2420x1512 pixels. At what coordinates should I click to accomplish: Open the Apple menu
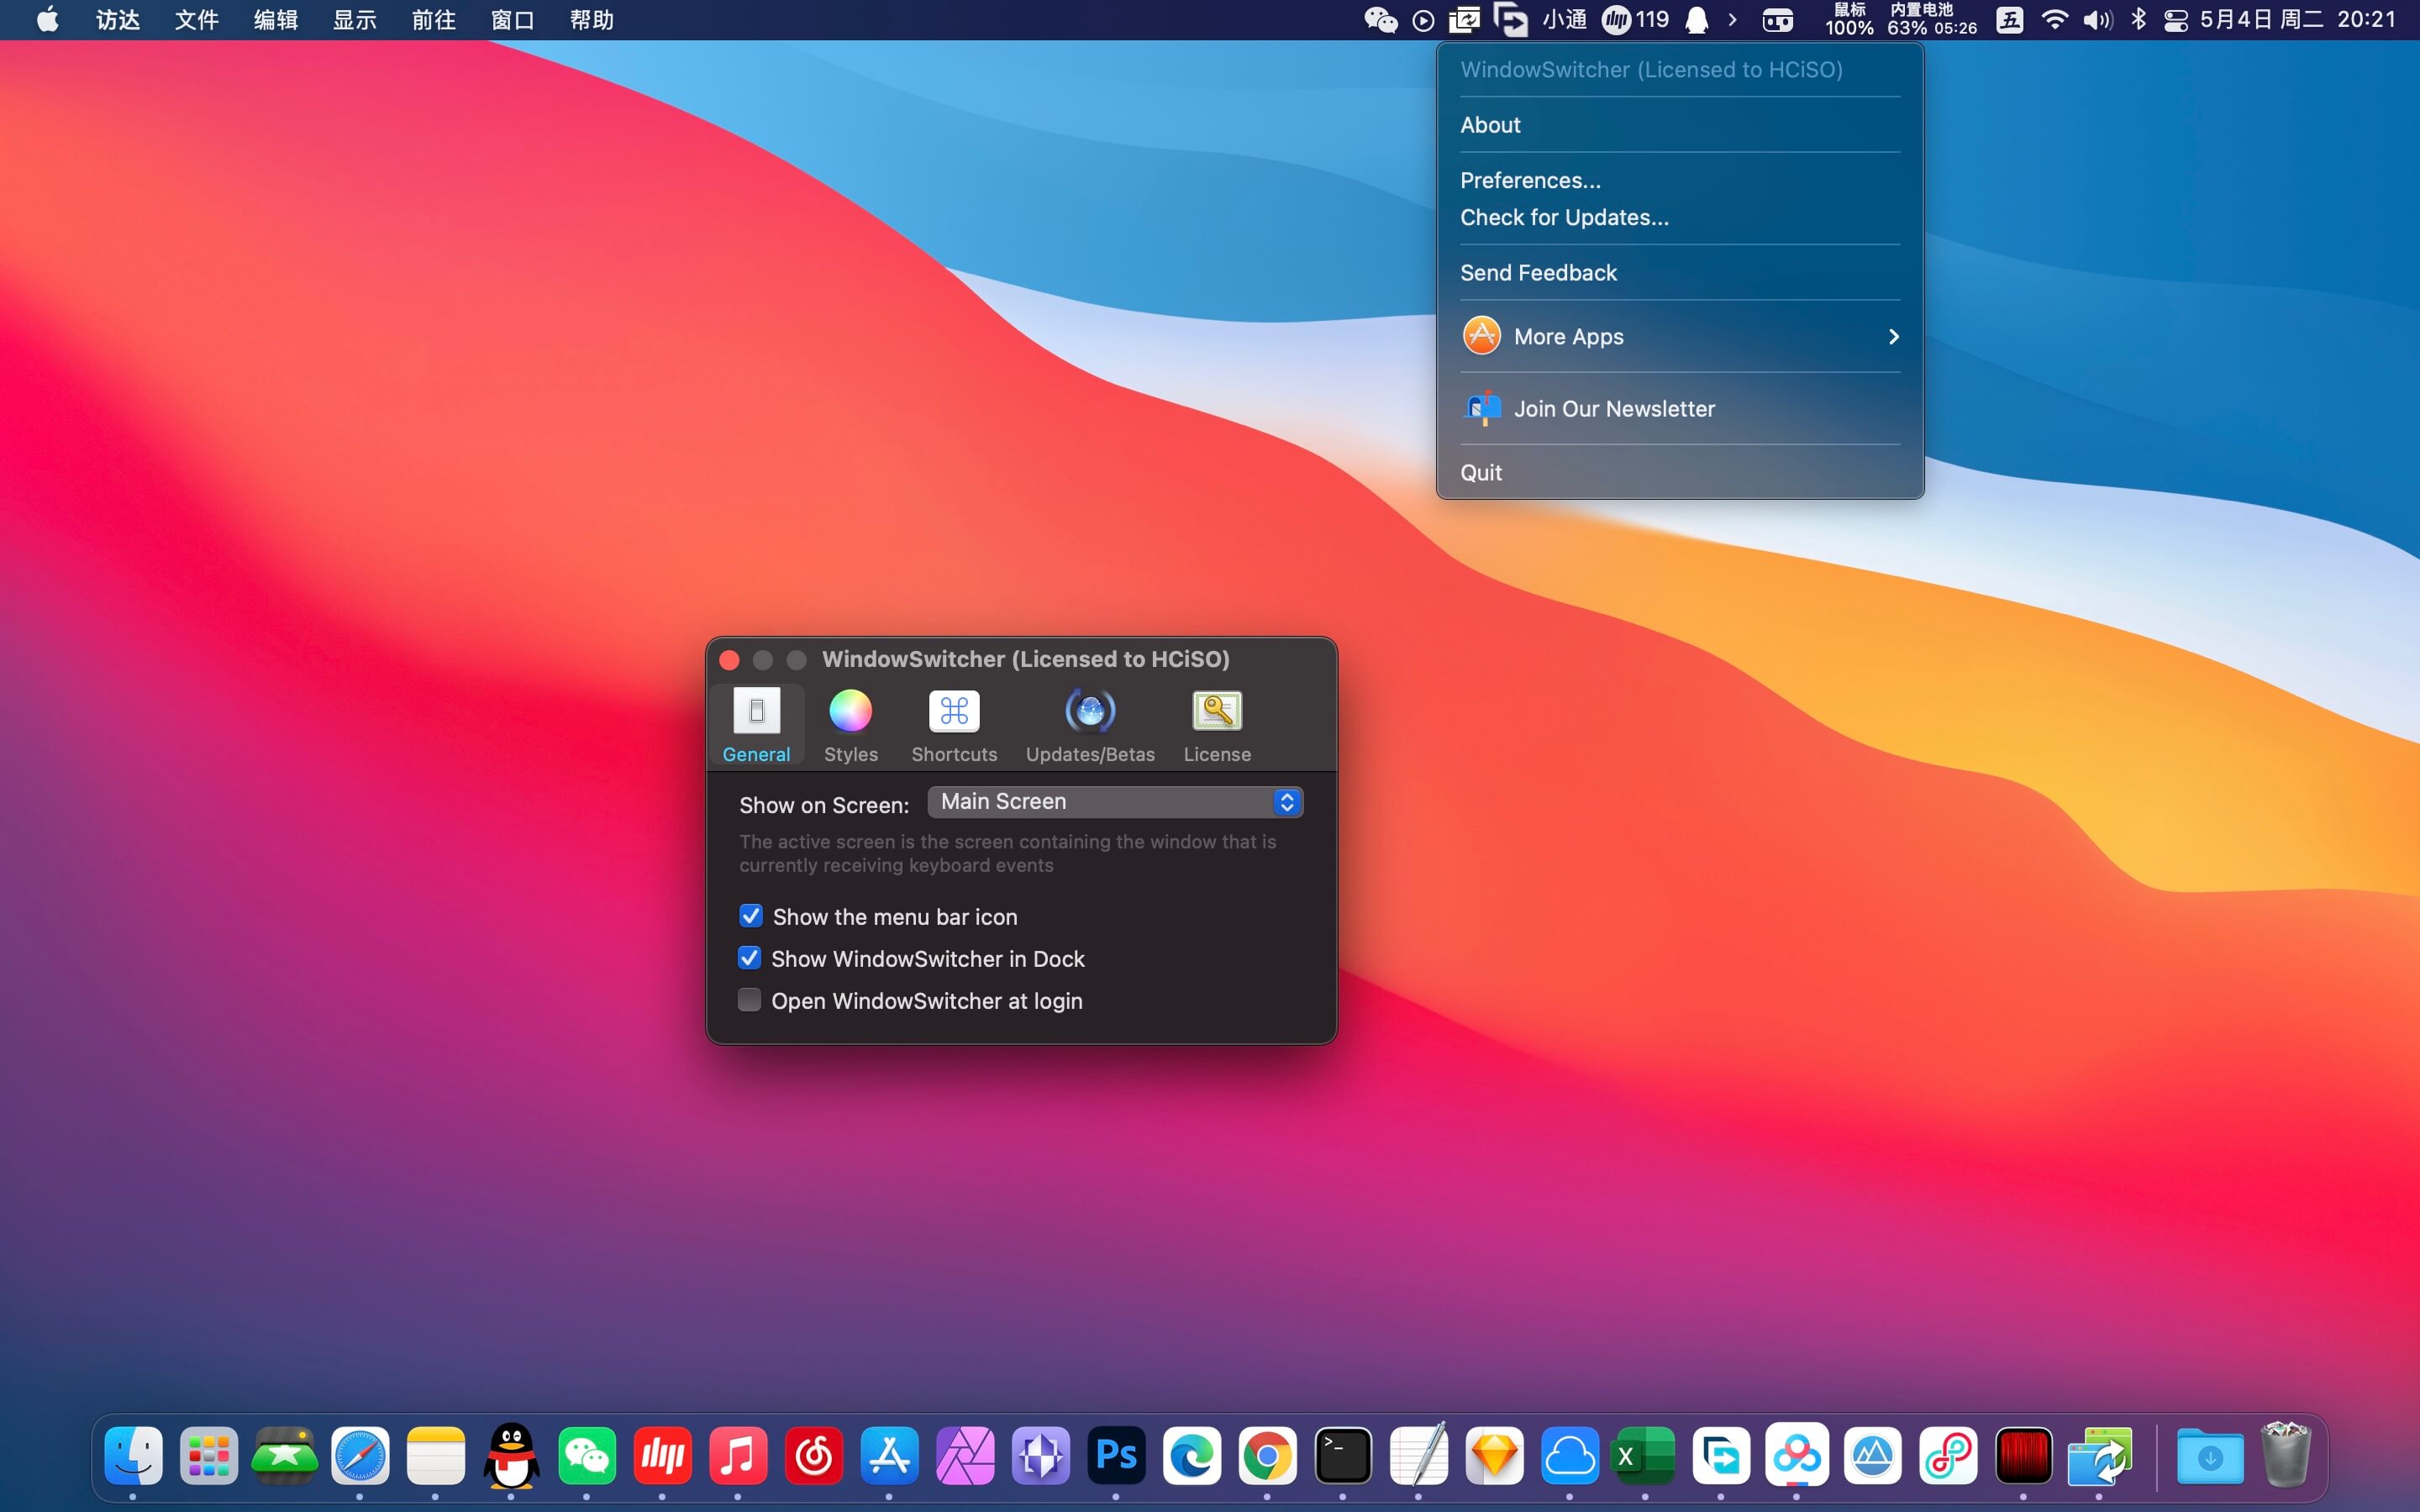pos(47,20)
